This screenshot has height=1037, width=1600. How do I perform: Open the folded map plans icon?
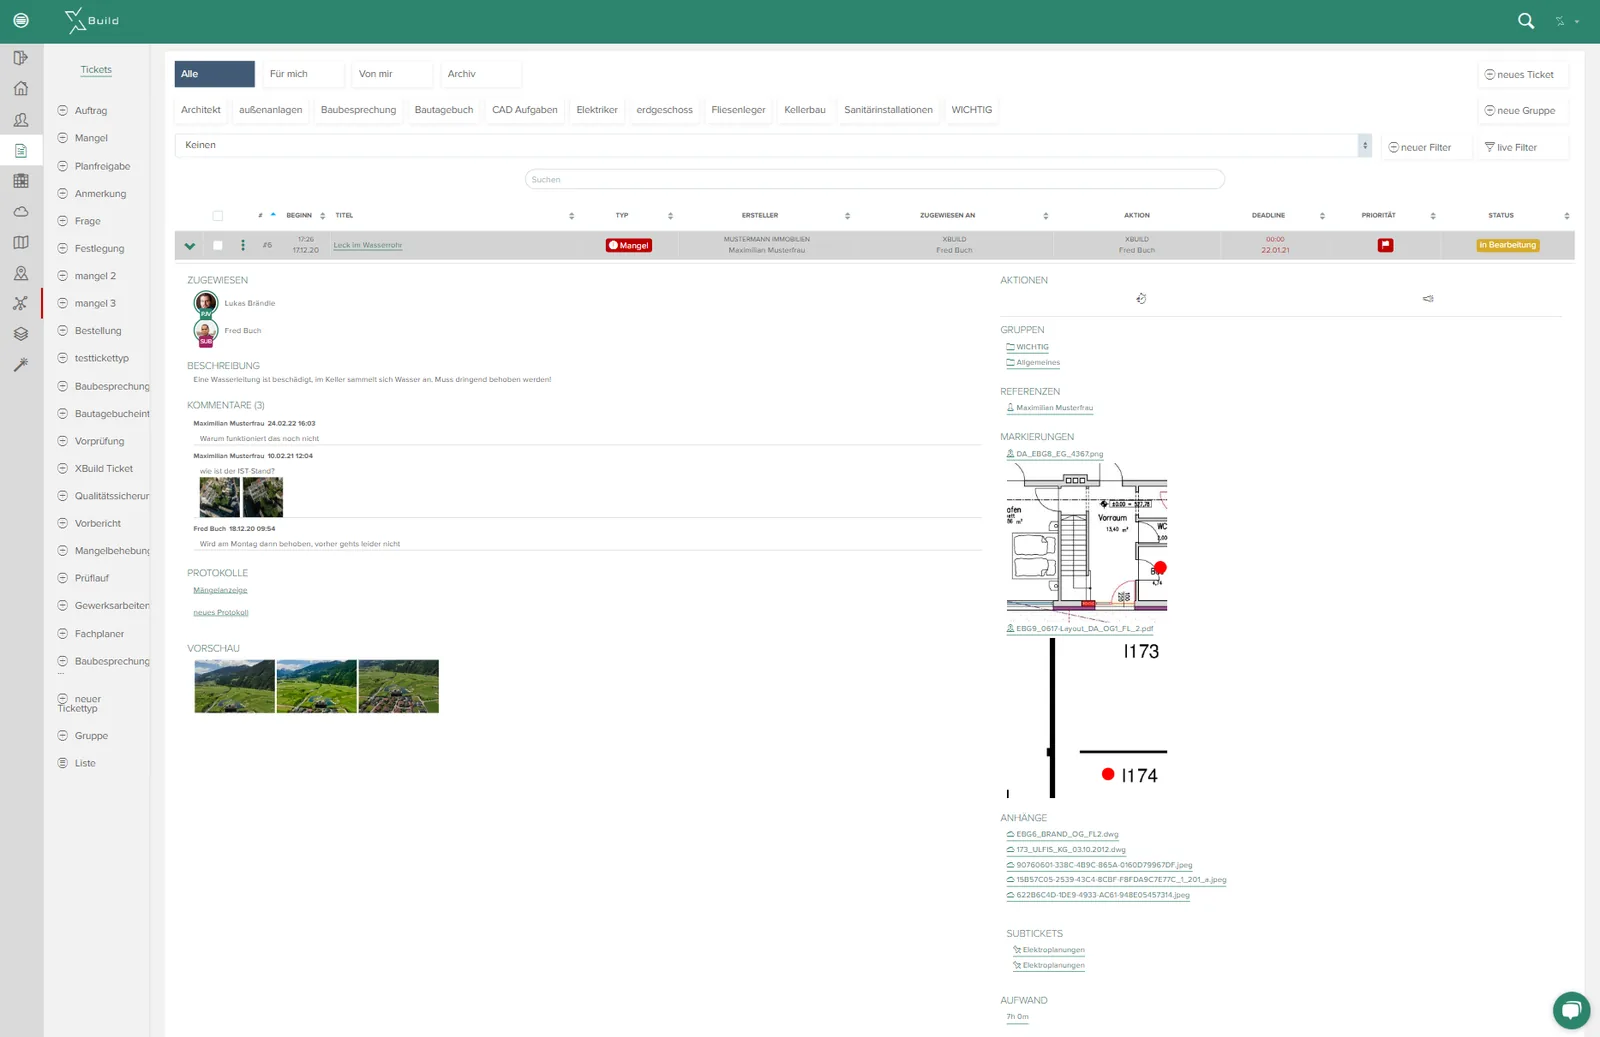[x=21, y=243]
